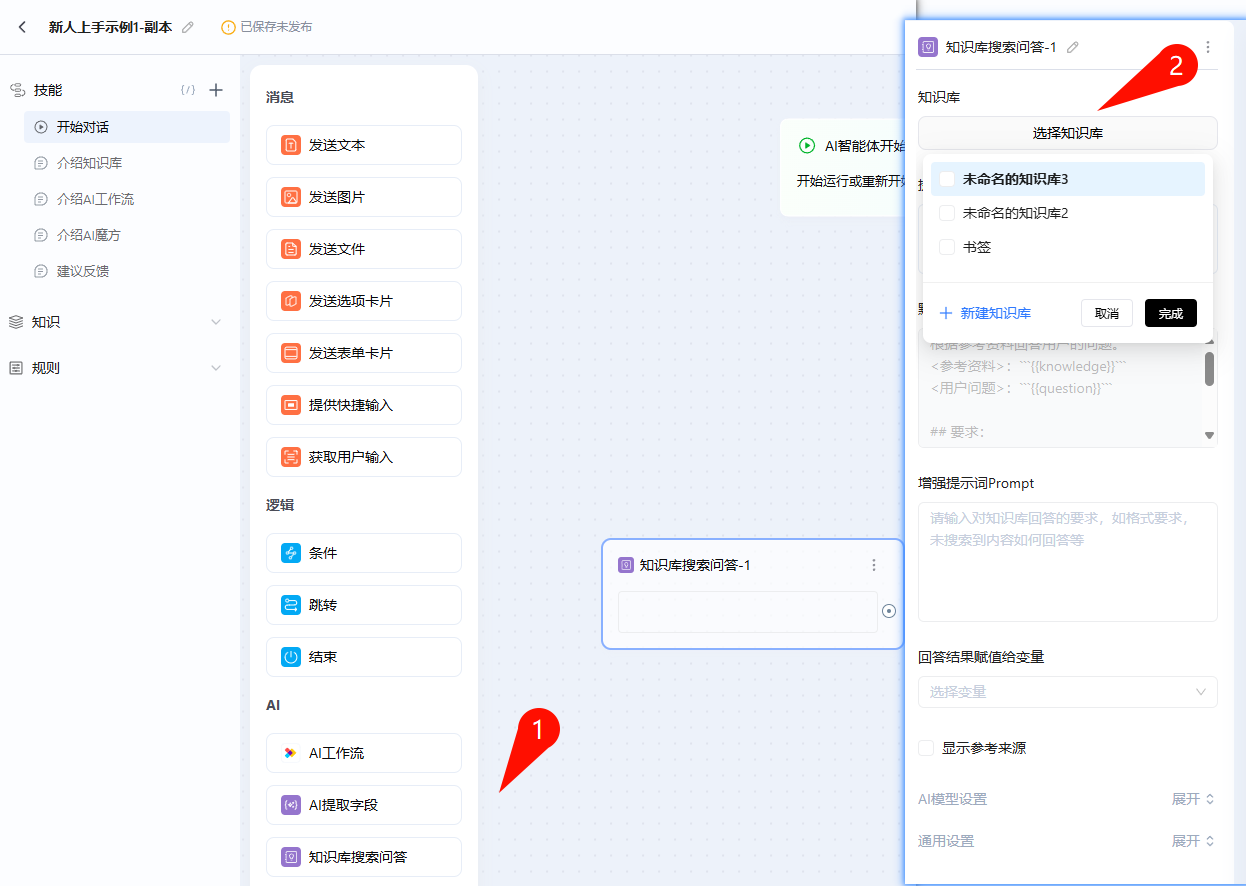Click the 书签 label in the list

tap(977, 247)
